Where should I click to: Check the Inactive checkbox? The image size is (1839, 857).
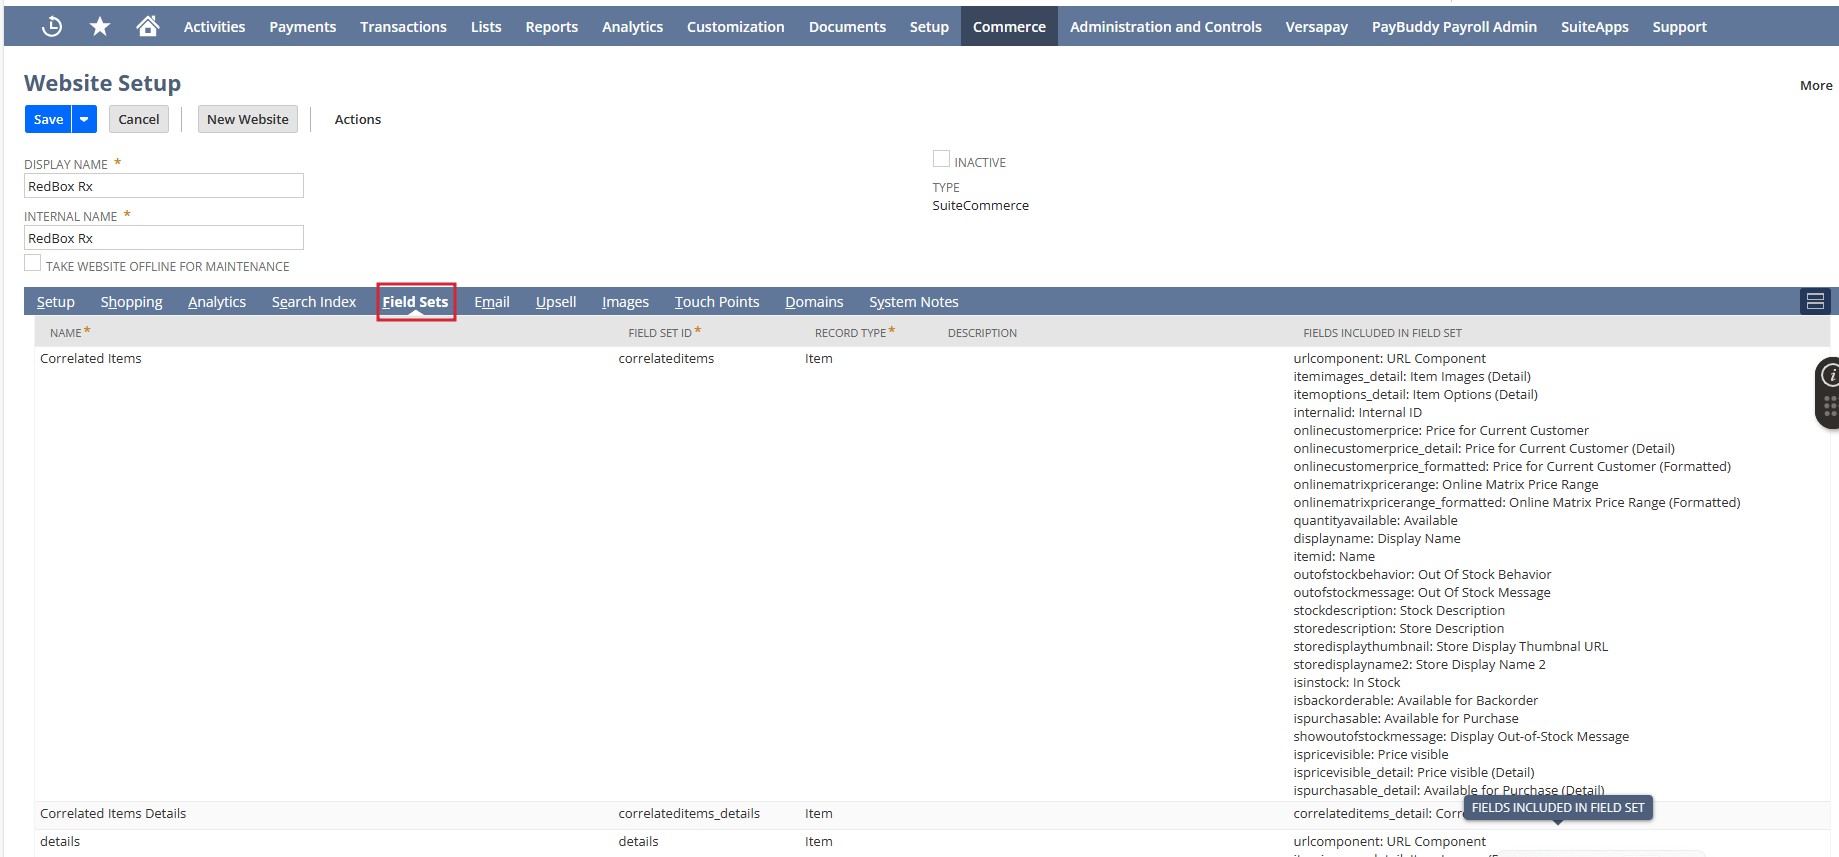pyautogui.click(x=941, y=159)
